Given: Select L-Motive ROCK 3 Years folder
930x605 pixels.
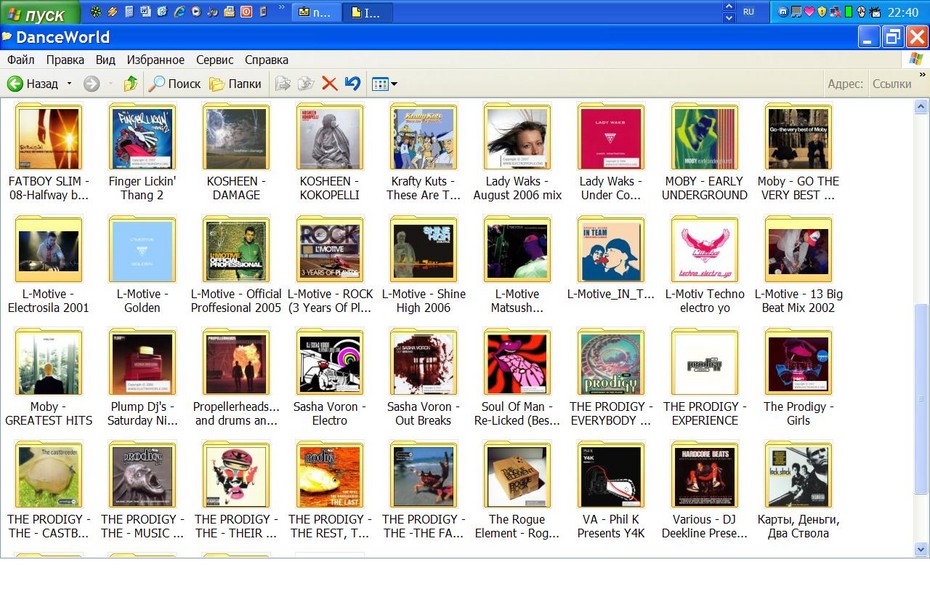Looking at the screenshot, I should coord(329,266).
